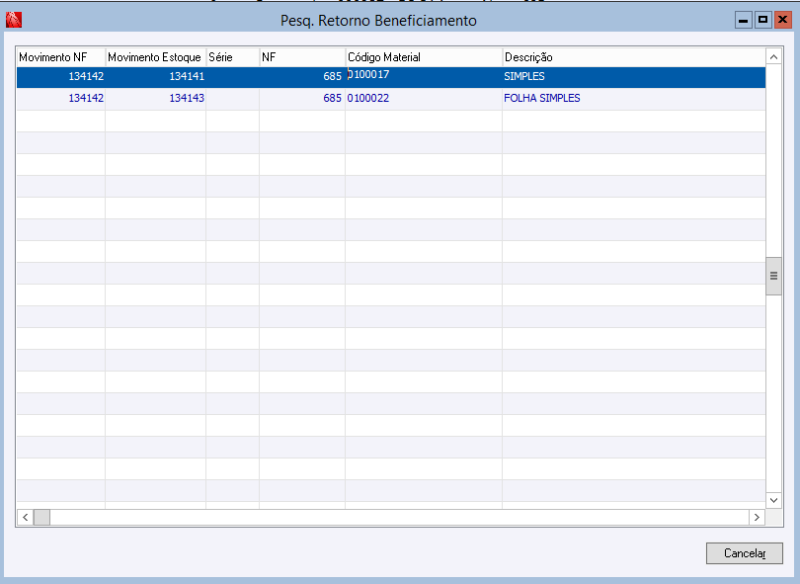This screenshot has height=584, width=800.
Task: Click the NF column header
Action: point(302,57)
